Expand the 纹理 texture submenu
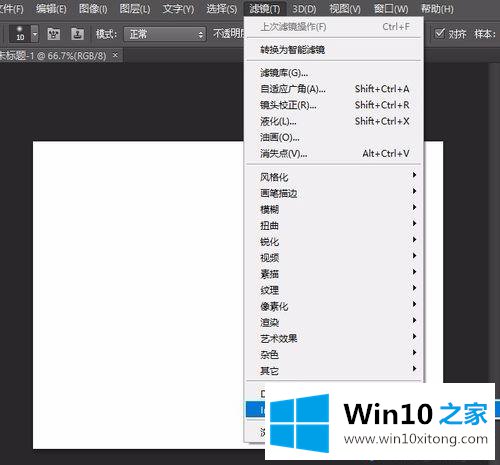500x465 pixels. (334, 290)
